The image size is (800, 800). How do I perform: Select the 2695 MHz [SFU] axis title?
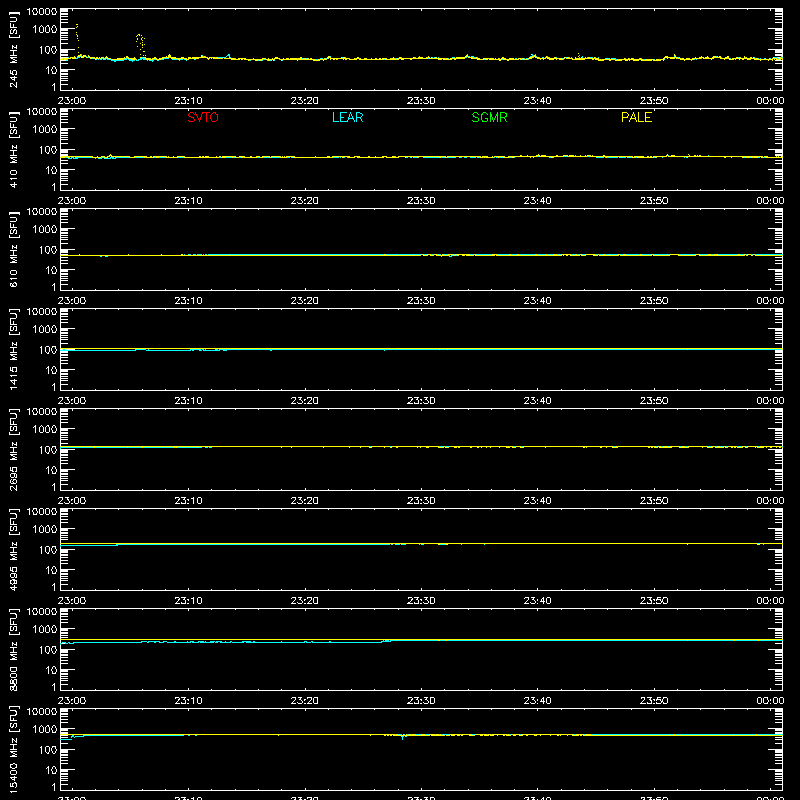tap(13, 449)
